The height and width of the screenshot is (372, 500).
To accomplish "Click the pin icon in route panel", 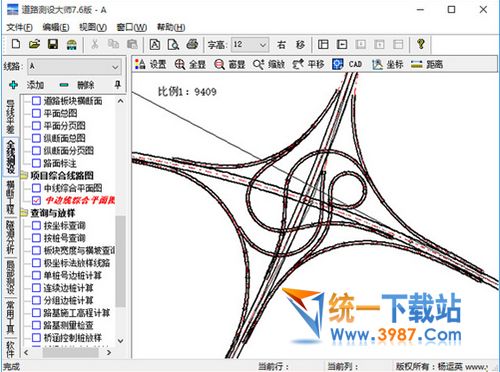I will click(x=117, y=85).
